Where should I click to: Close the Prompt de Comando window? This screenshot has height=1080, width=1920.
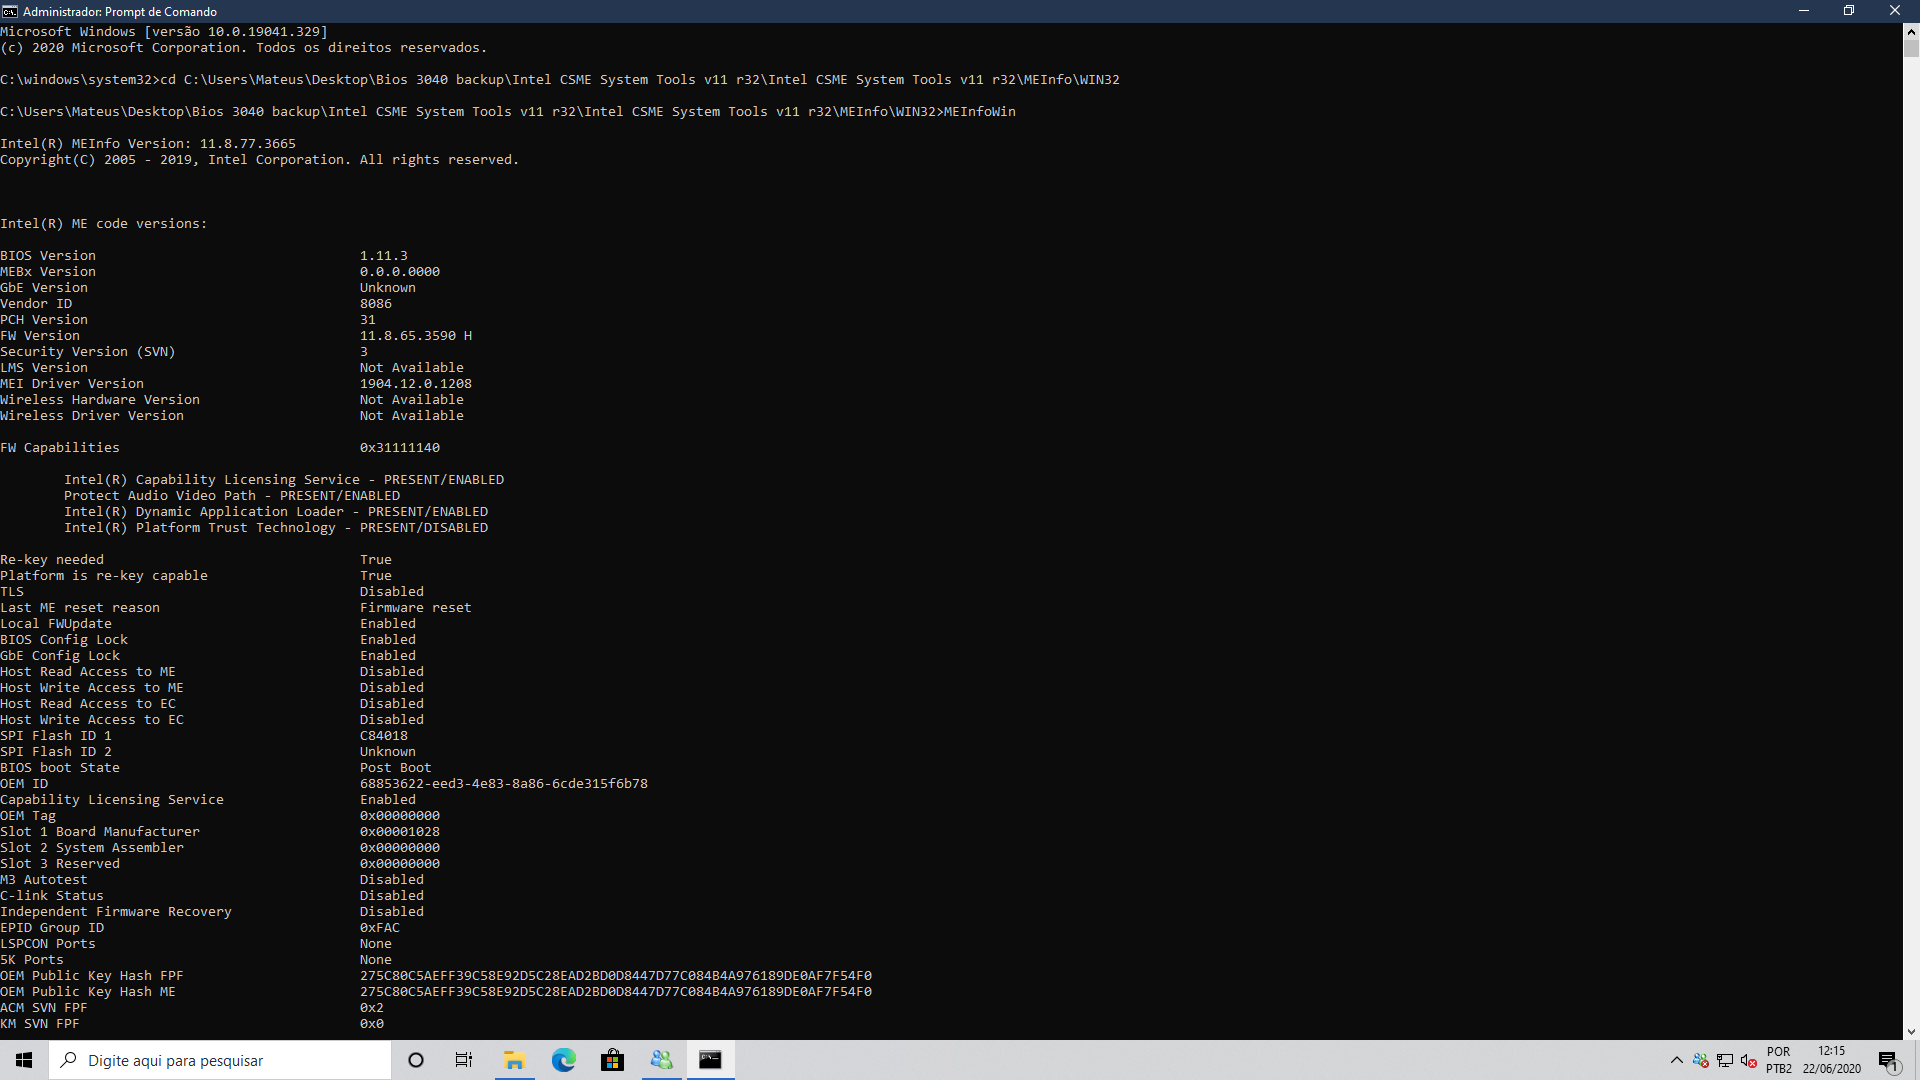1895,11
